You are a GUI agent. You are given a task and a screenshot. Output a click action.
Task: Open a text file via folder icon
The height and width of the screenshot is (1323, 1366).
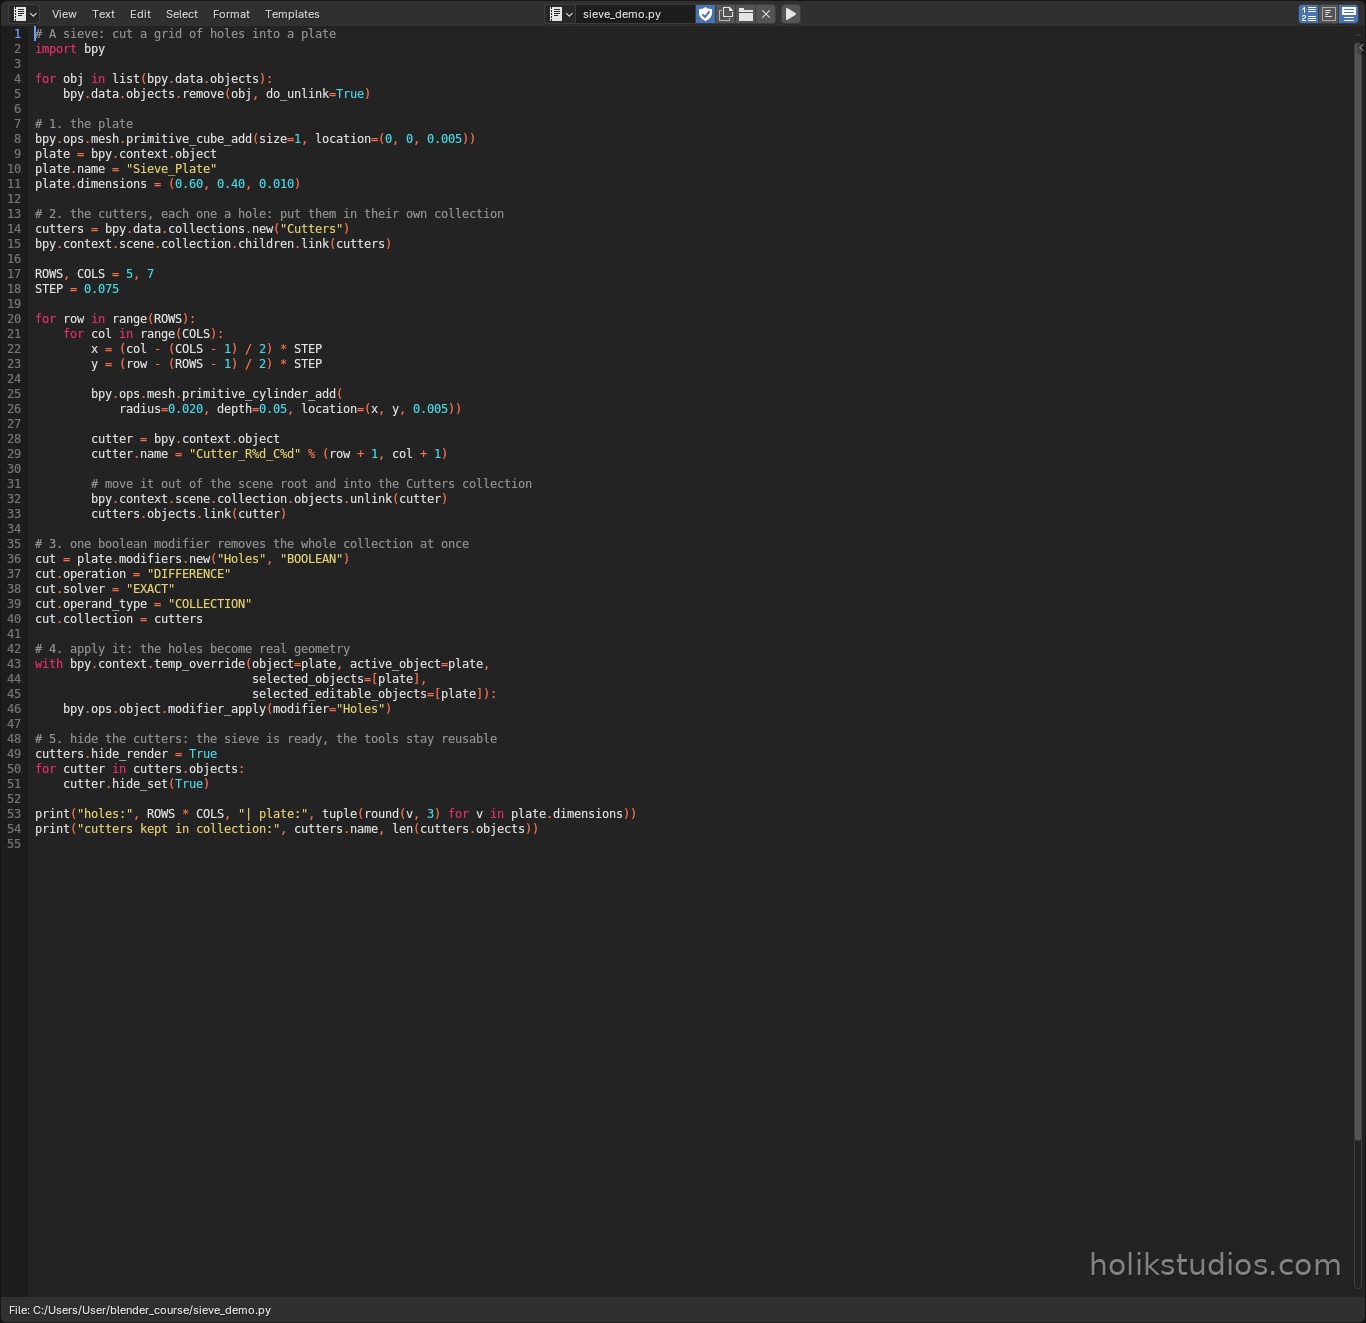tap(746, 14)
